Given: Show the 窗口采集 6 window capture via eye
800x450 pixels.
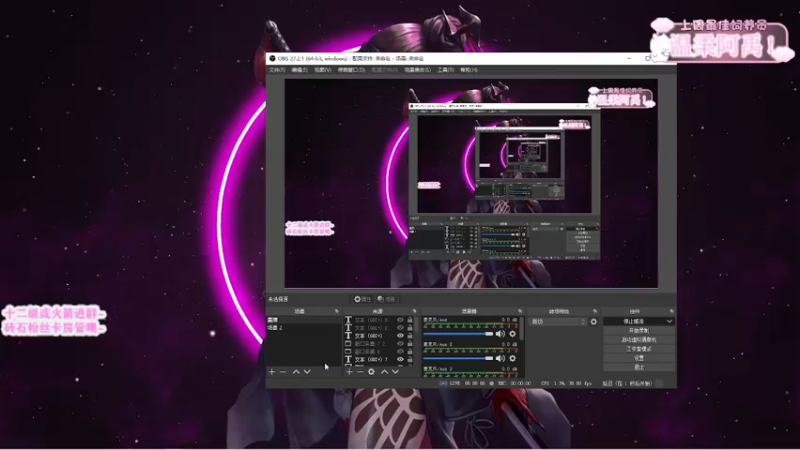Looking at the screenshot, I should point(401,352).
